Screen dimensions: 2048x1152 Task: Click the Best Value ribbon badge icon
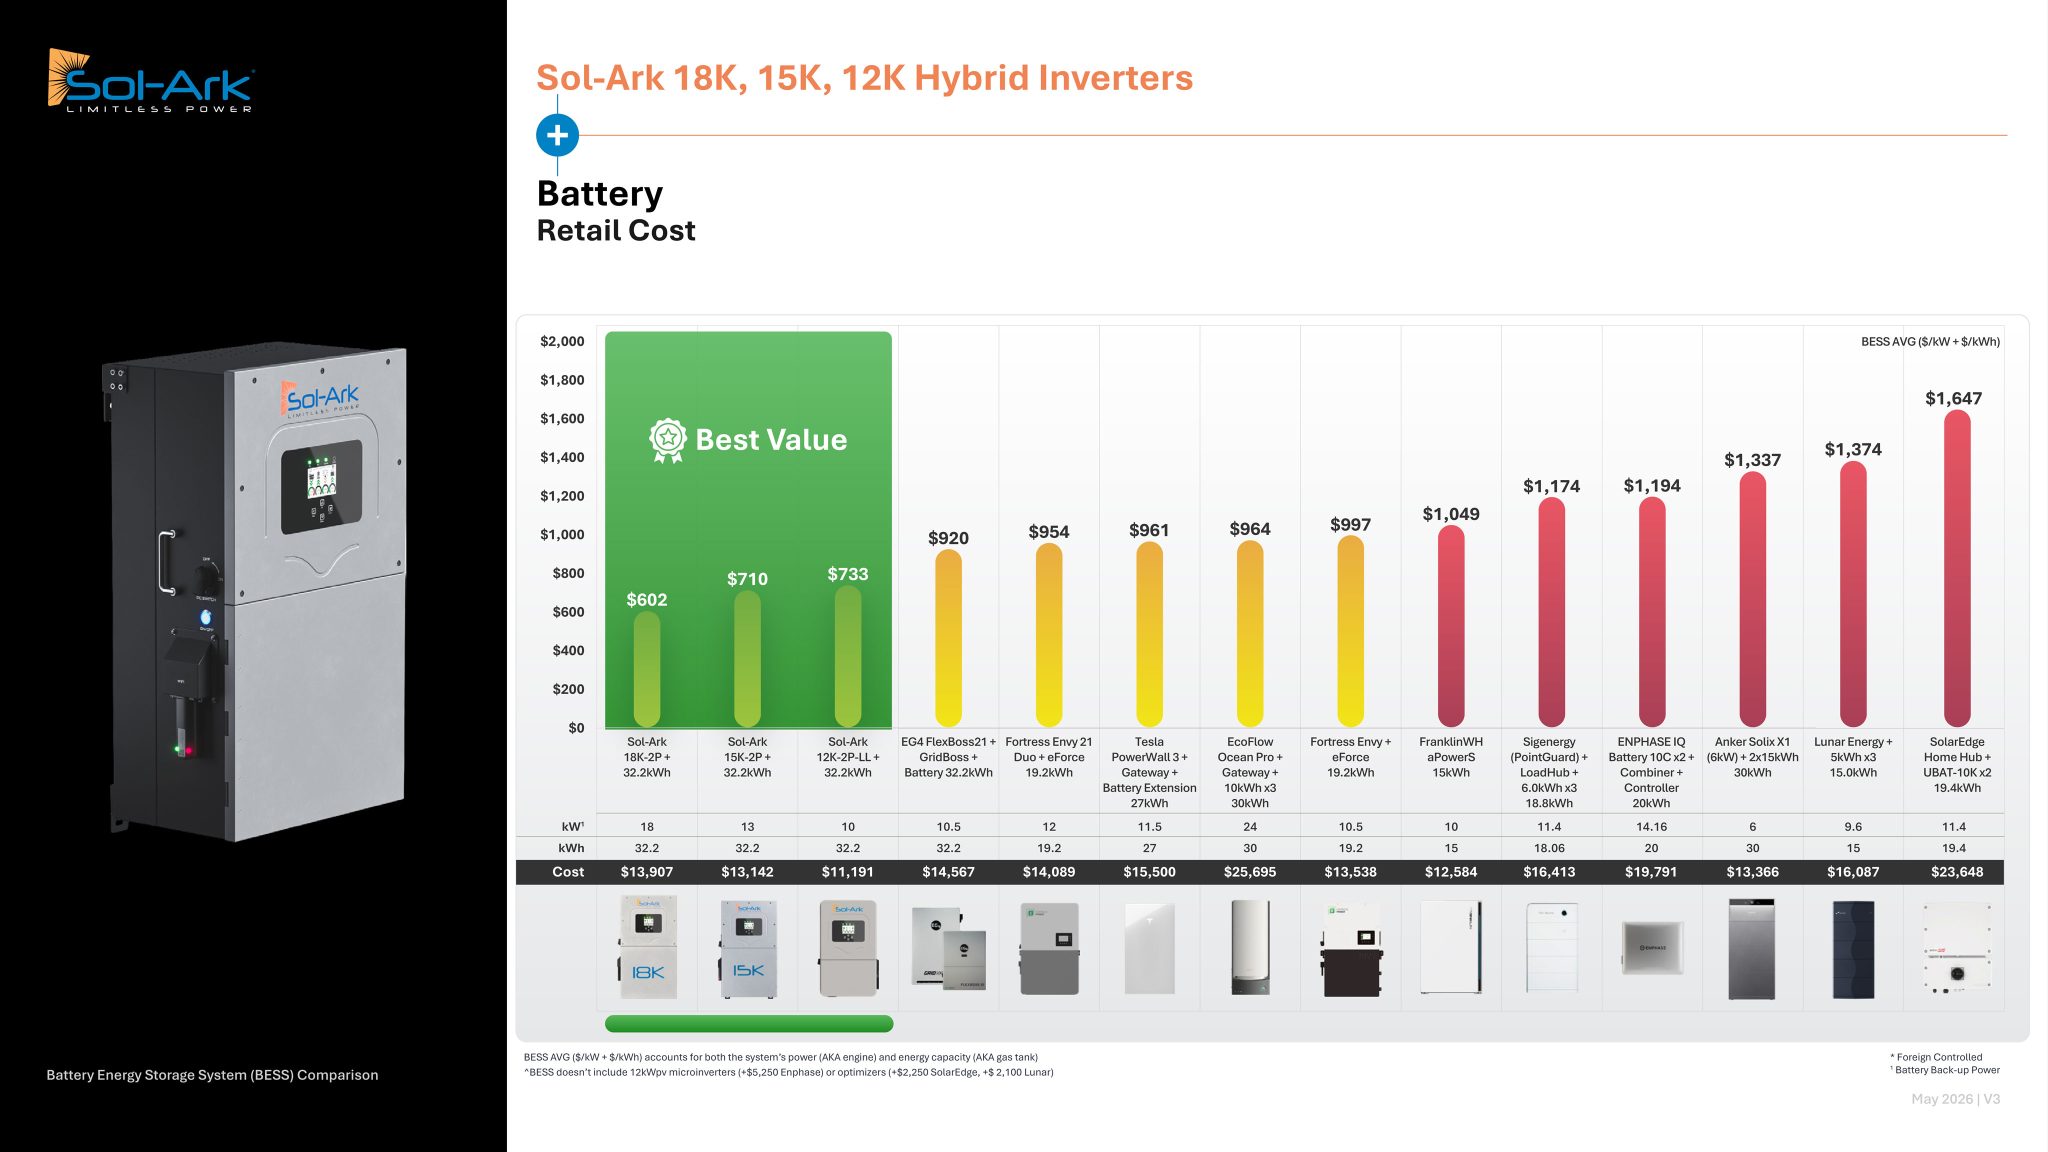point(667,440)
